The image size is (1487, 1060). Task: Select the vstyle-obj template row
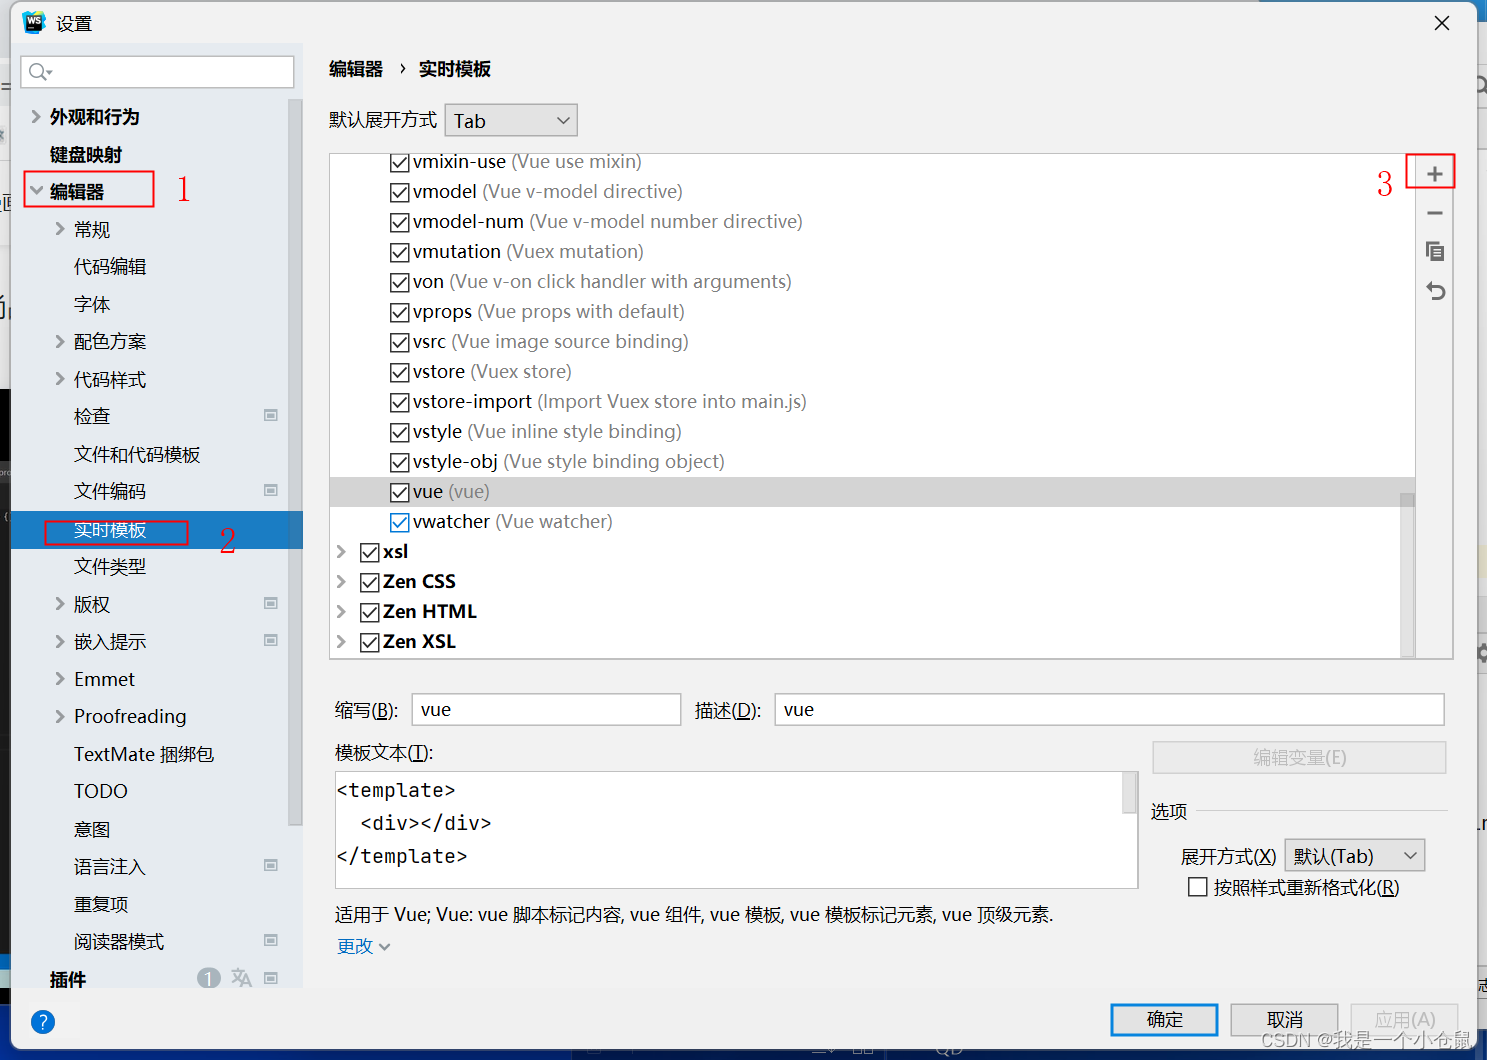click(872, 462)
